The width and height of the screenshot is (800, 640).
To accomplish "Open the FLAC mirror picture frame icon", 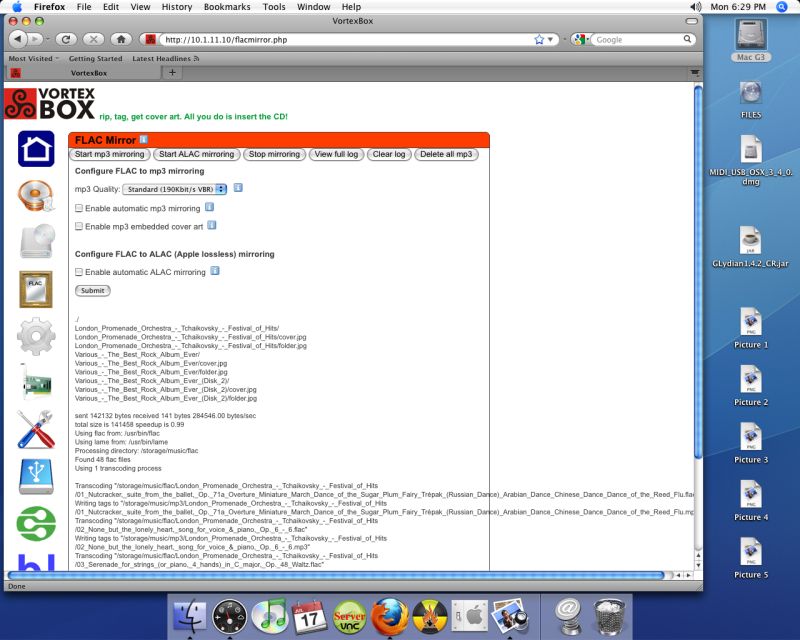I will point(36,289).
